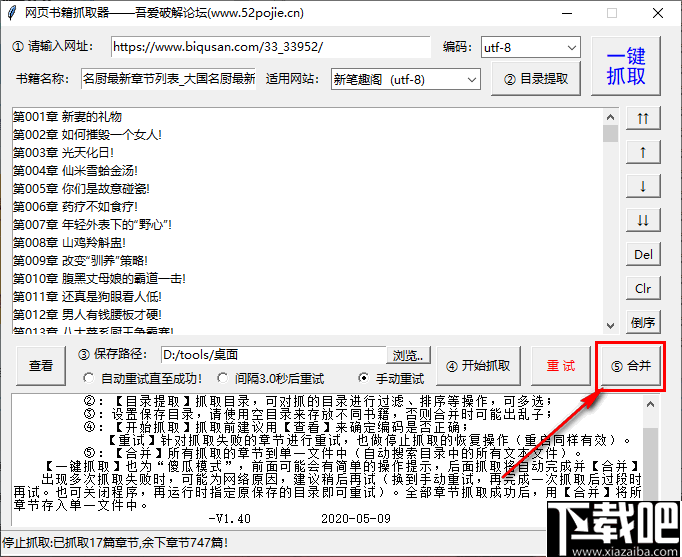Reverse the chapter order with 倒序
Viewport: 682px width, 557px height.
click(x=643, y=322)
